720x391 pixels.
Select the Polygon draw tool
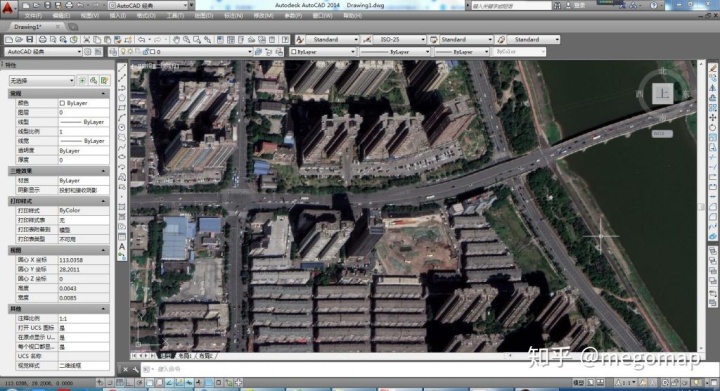[x=122, y=98]
